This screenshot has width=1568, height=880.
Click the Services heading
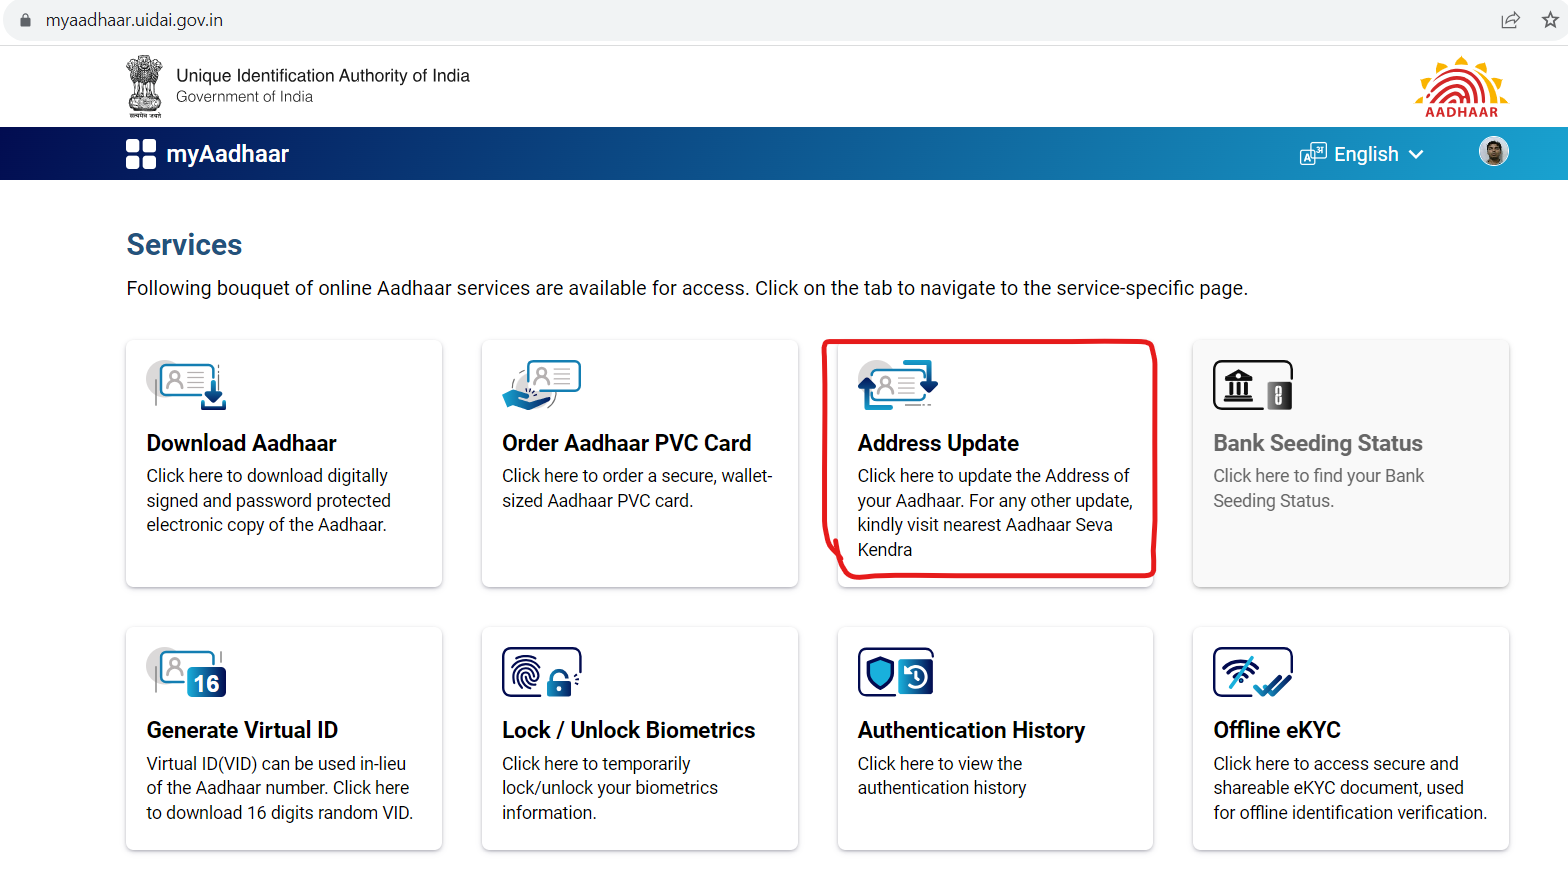[x=184, y=245]
